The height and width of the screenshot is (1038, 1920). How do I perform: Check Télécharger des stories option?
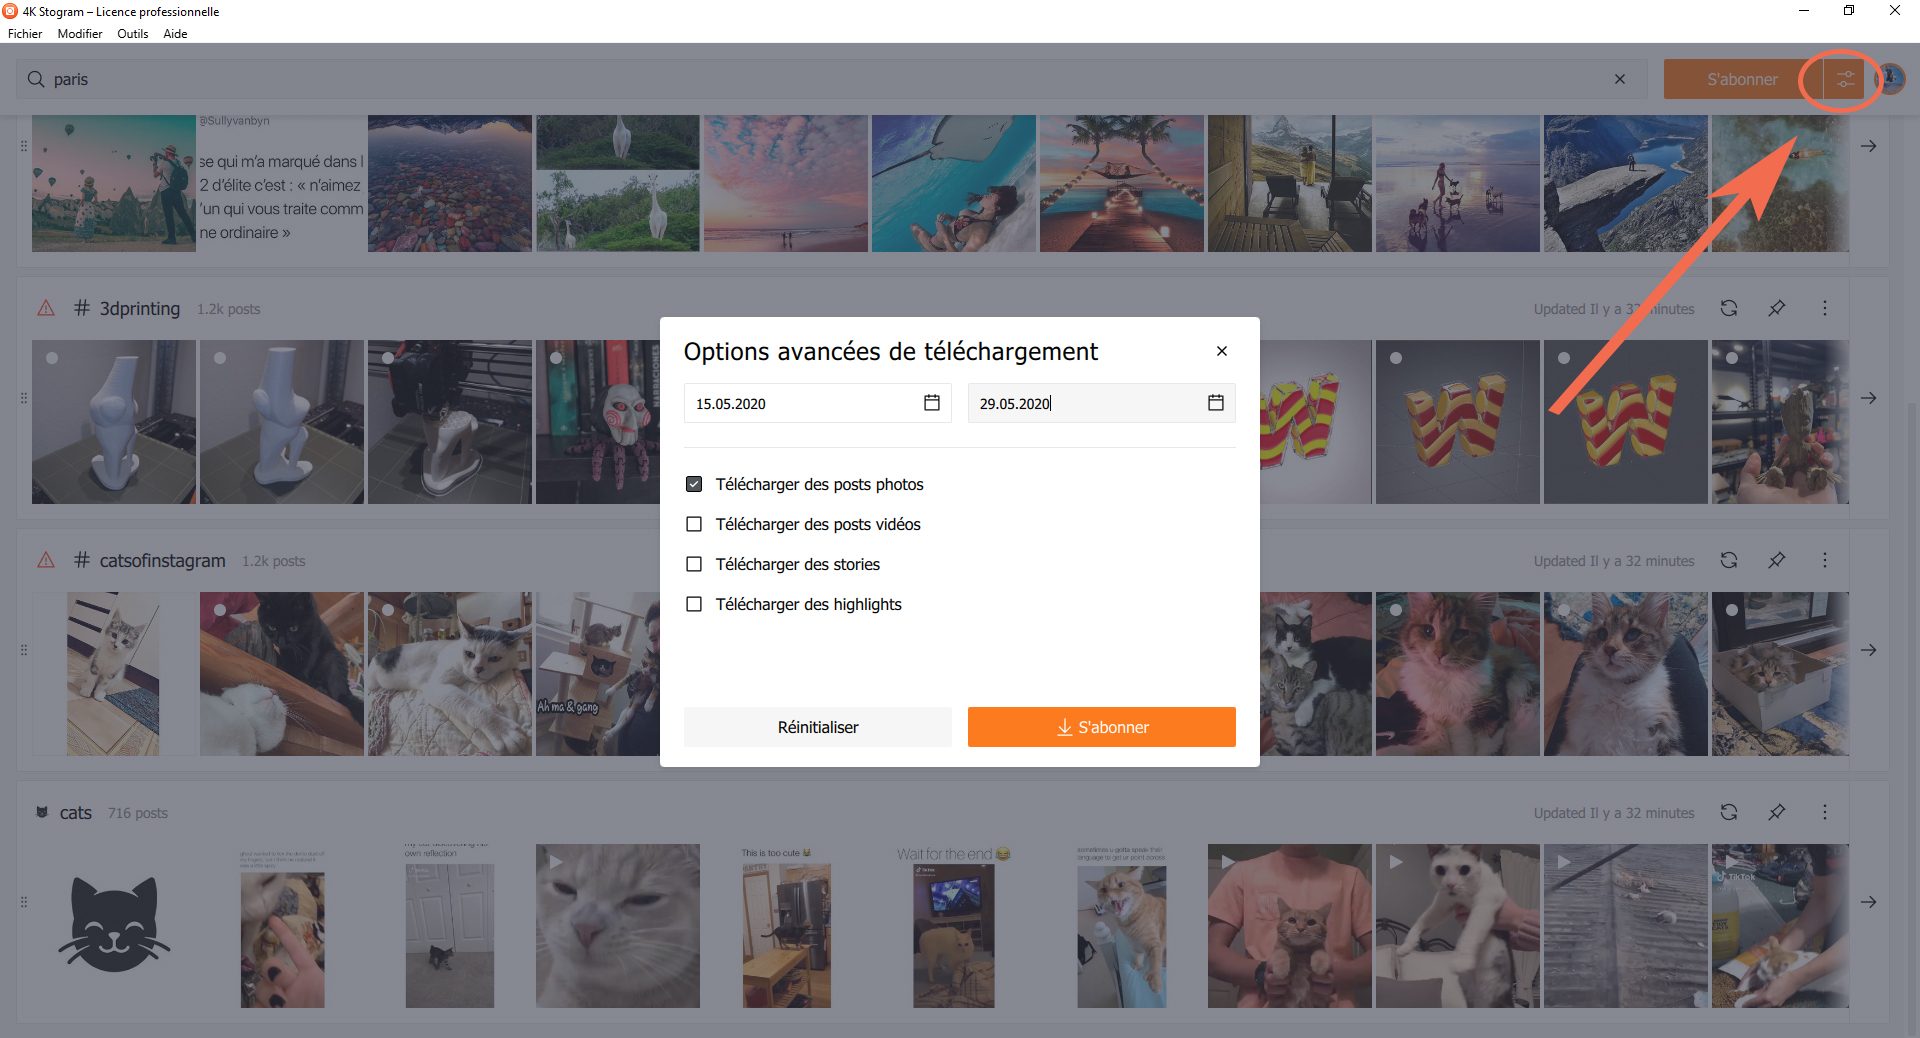(694, 564)
